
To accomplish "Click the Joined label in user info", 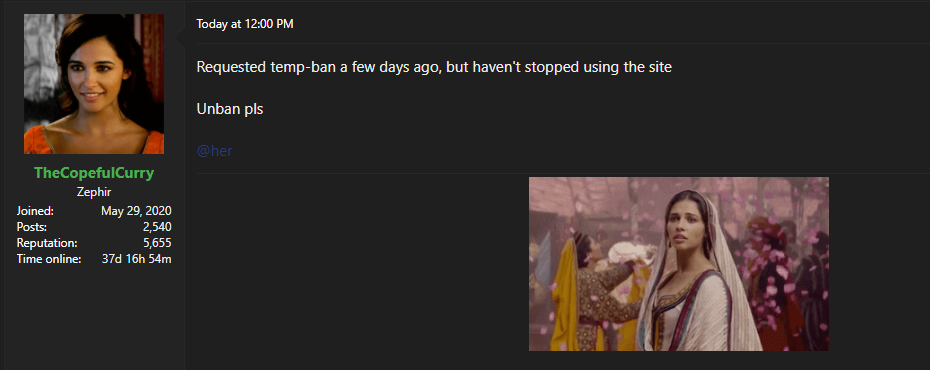I will 35,211.
